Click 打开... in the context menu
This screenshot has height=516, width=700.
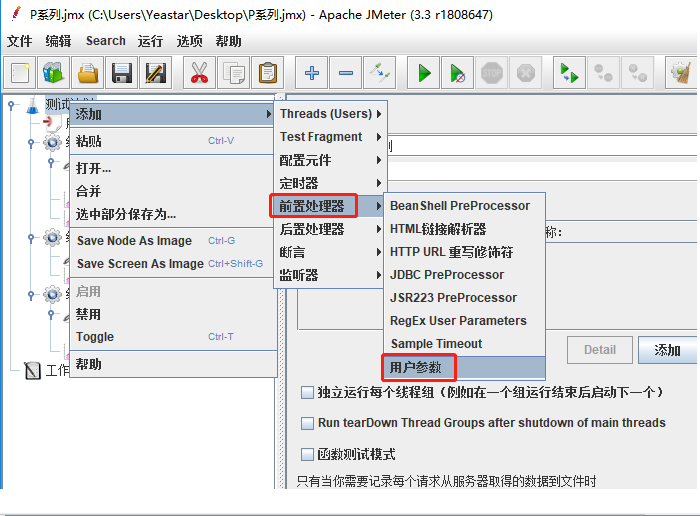(173, 168)
